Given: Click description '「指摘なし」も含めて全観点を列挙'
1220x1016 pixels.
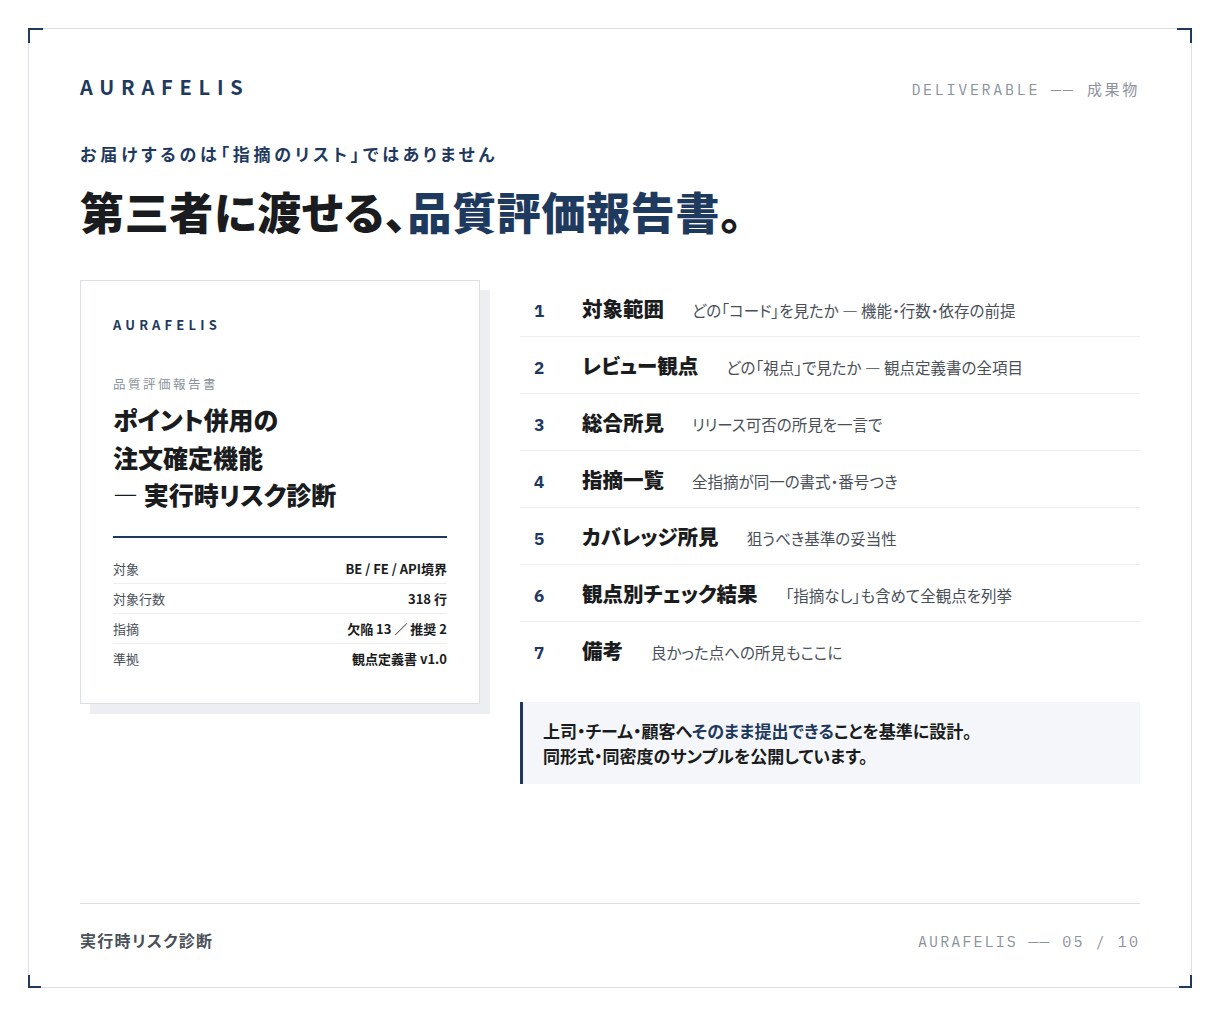Looking at the screenshot, I should pyautogui.click(x=899, y=597).
